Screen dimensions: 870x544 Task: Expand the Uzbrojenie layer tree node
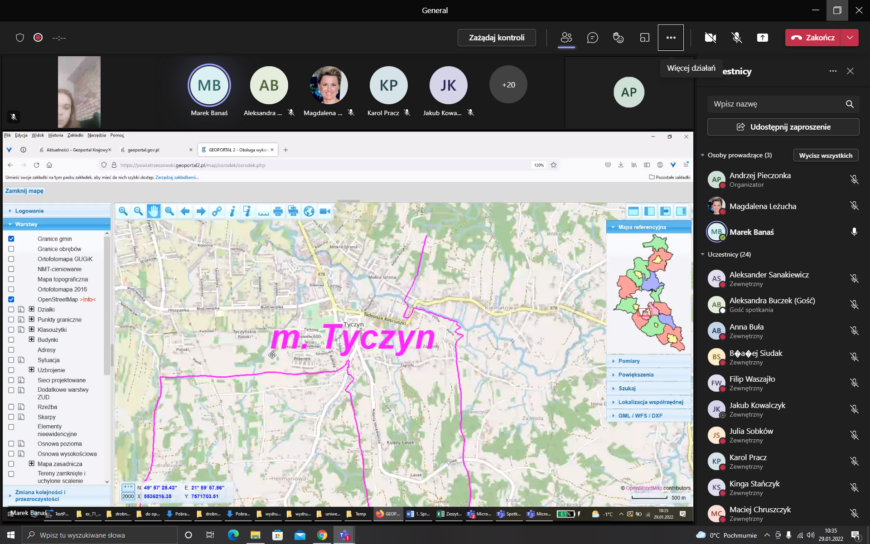32,370
